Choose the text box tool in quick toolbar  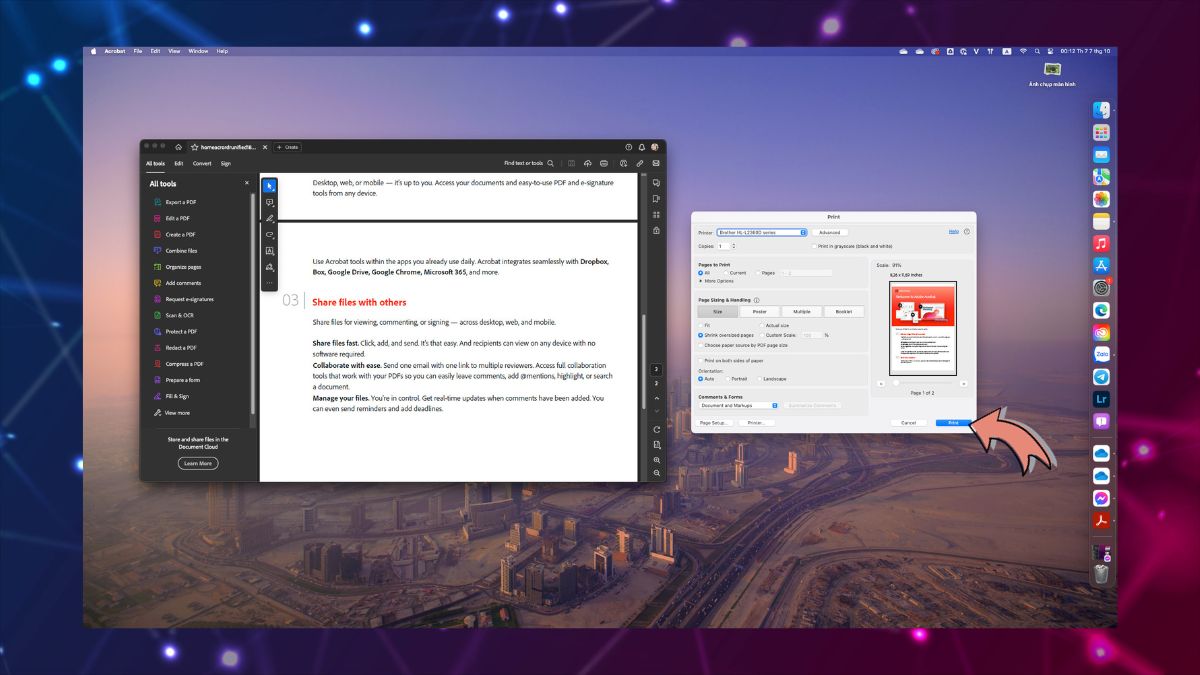(269, 251)
